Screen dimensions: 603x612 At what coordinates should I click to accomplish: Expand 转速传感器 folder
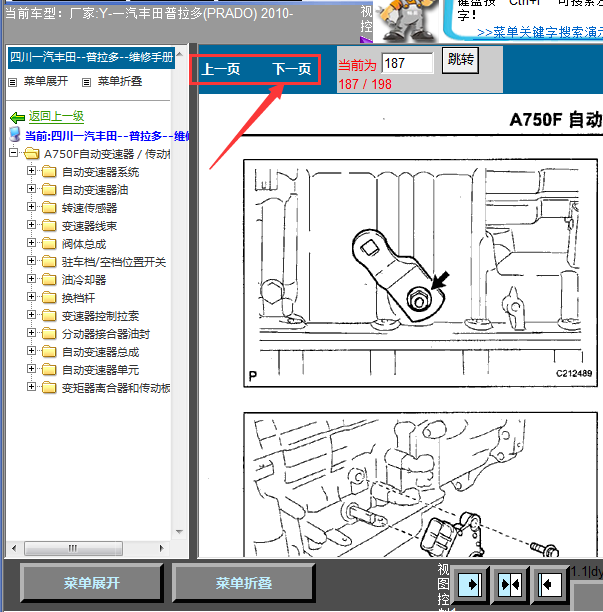click(32, 206)
